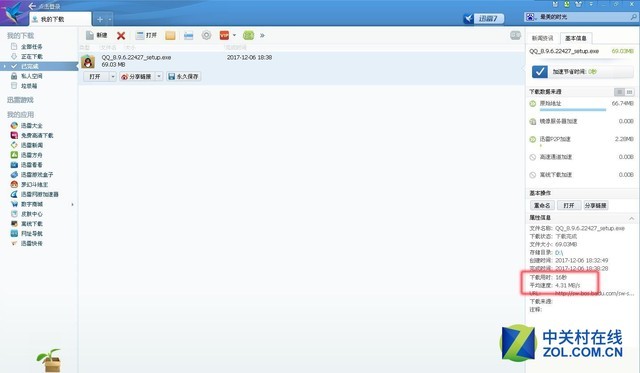Screen dimensions: 640x373
Task: Click the 永久保存 button
Action: coord(183,76)
